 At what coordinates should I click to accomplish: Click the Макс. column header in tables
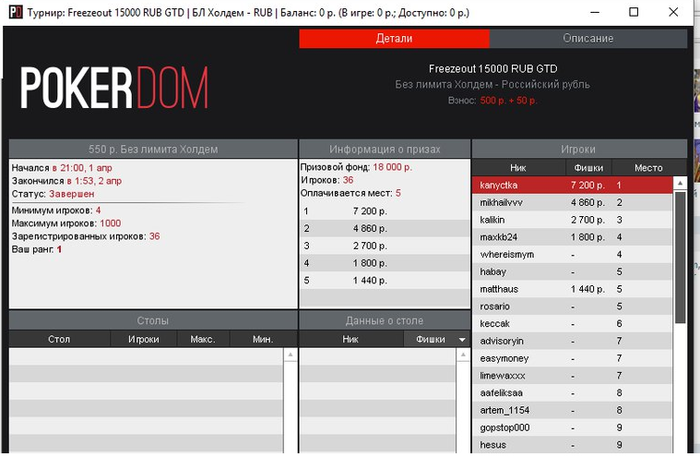(203, 339)
